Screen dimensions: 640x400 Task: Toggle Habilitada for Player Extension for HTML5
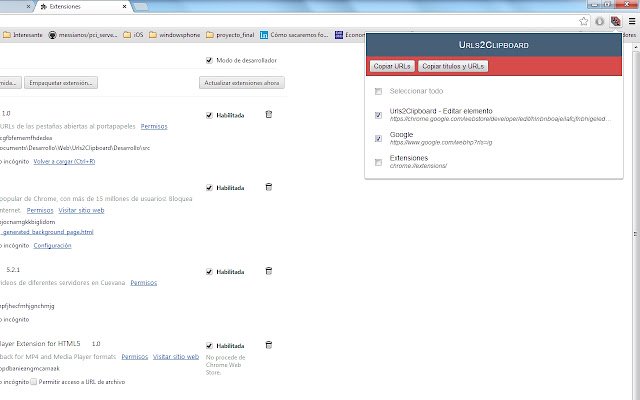[x=209, y=346]
